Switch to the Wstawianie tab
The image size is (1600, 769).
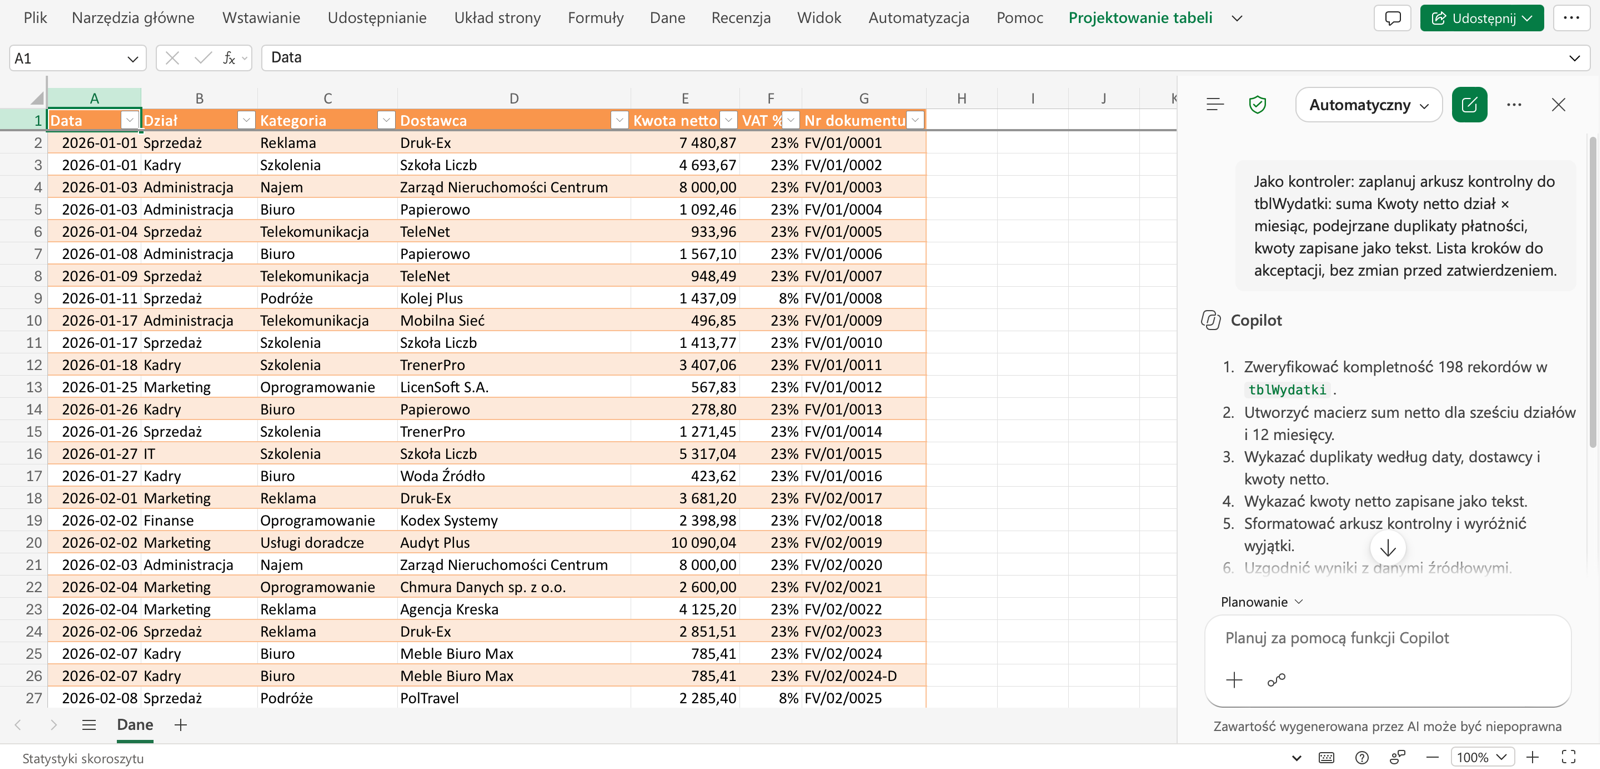tap(261, 18)
